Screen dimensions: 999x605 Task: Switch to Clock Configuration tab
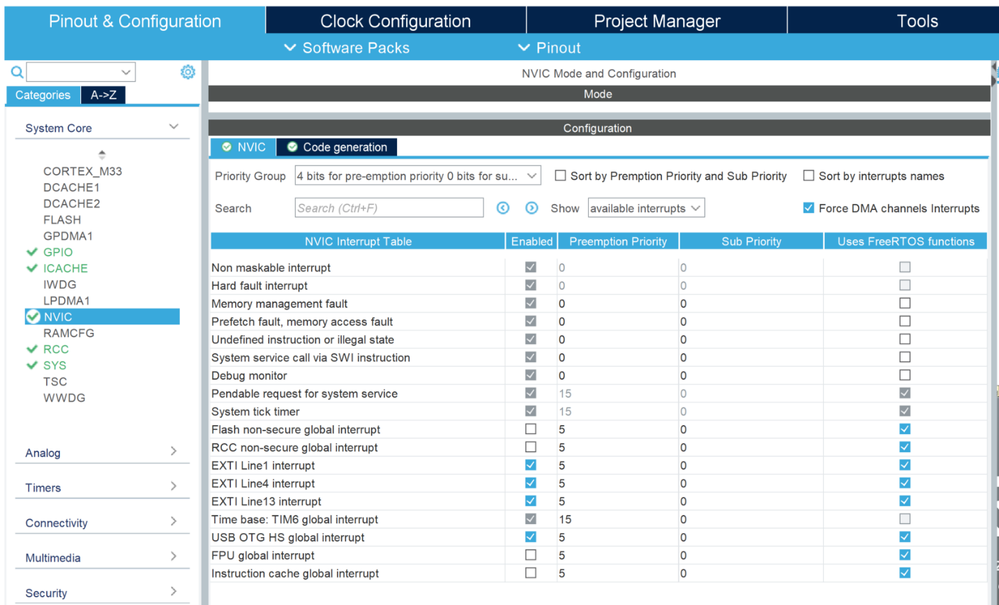click(x=396, y=20)
